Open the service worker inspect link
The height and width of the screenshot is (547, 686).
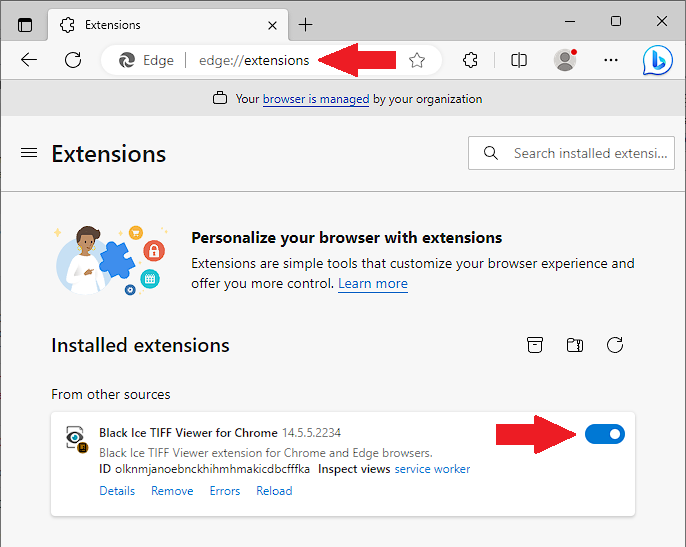(432, 469)
